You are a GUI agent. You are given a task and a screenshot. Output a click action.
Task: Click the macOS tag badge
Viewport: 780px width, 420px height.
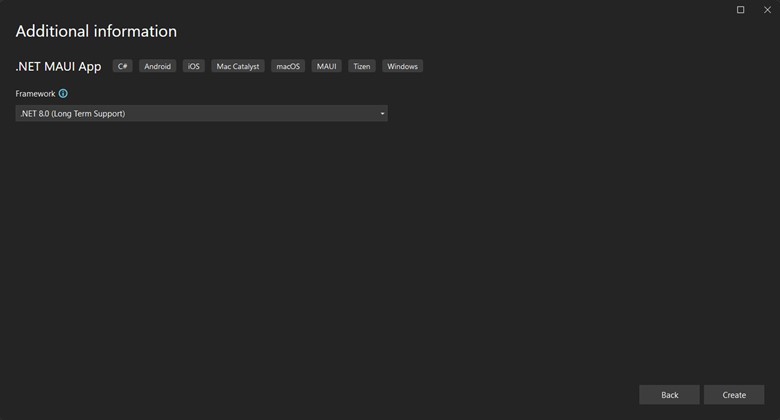click(x=288, y=66)
